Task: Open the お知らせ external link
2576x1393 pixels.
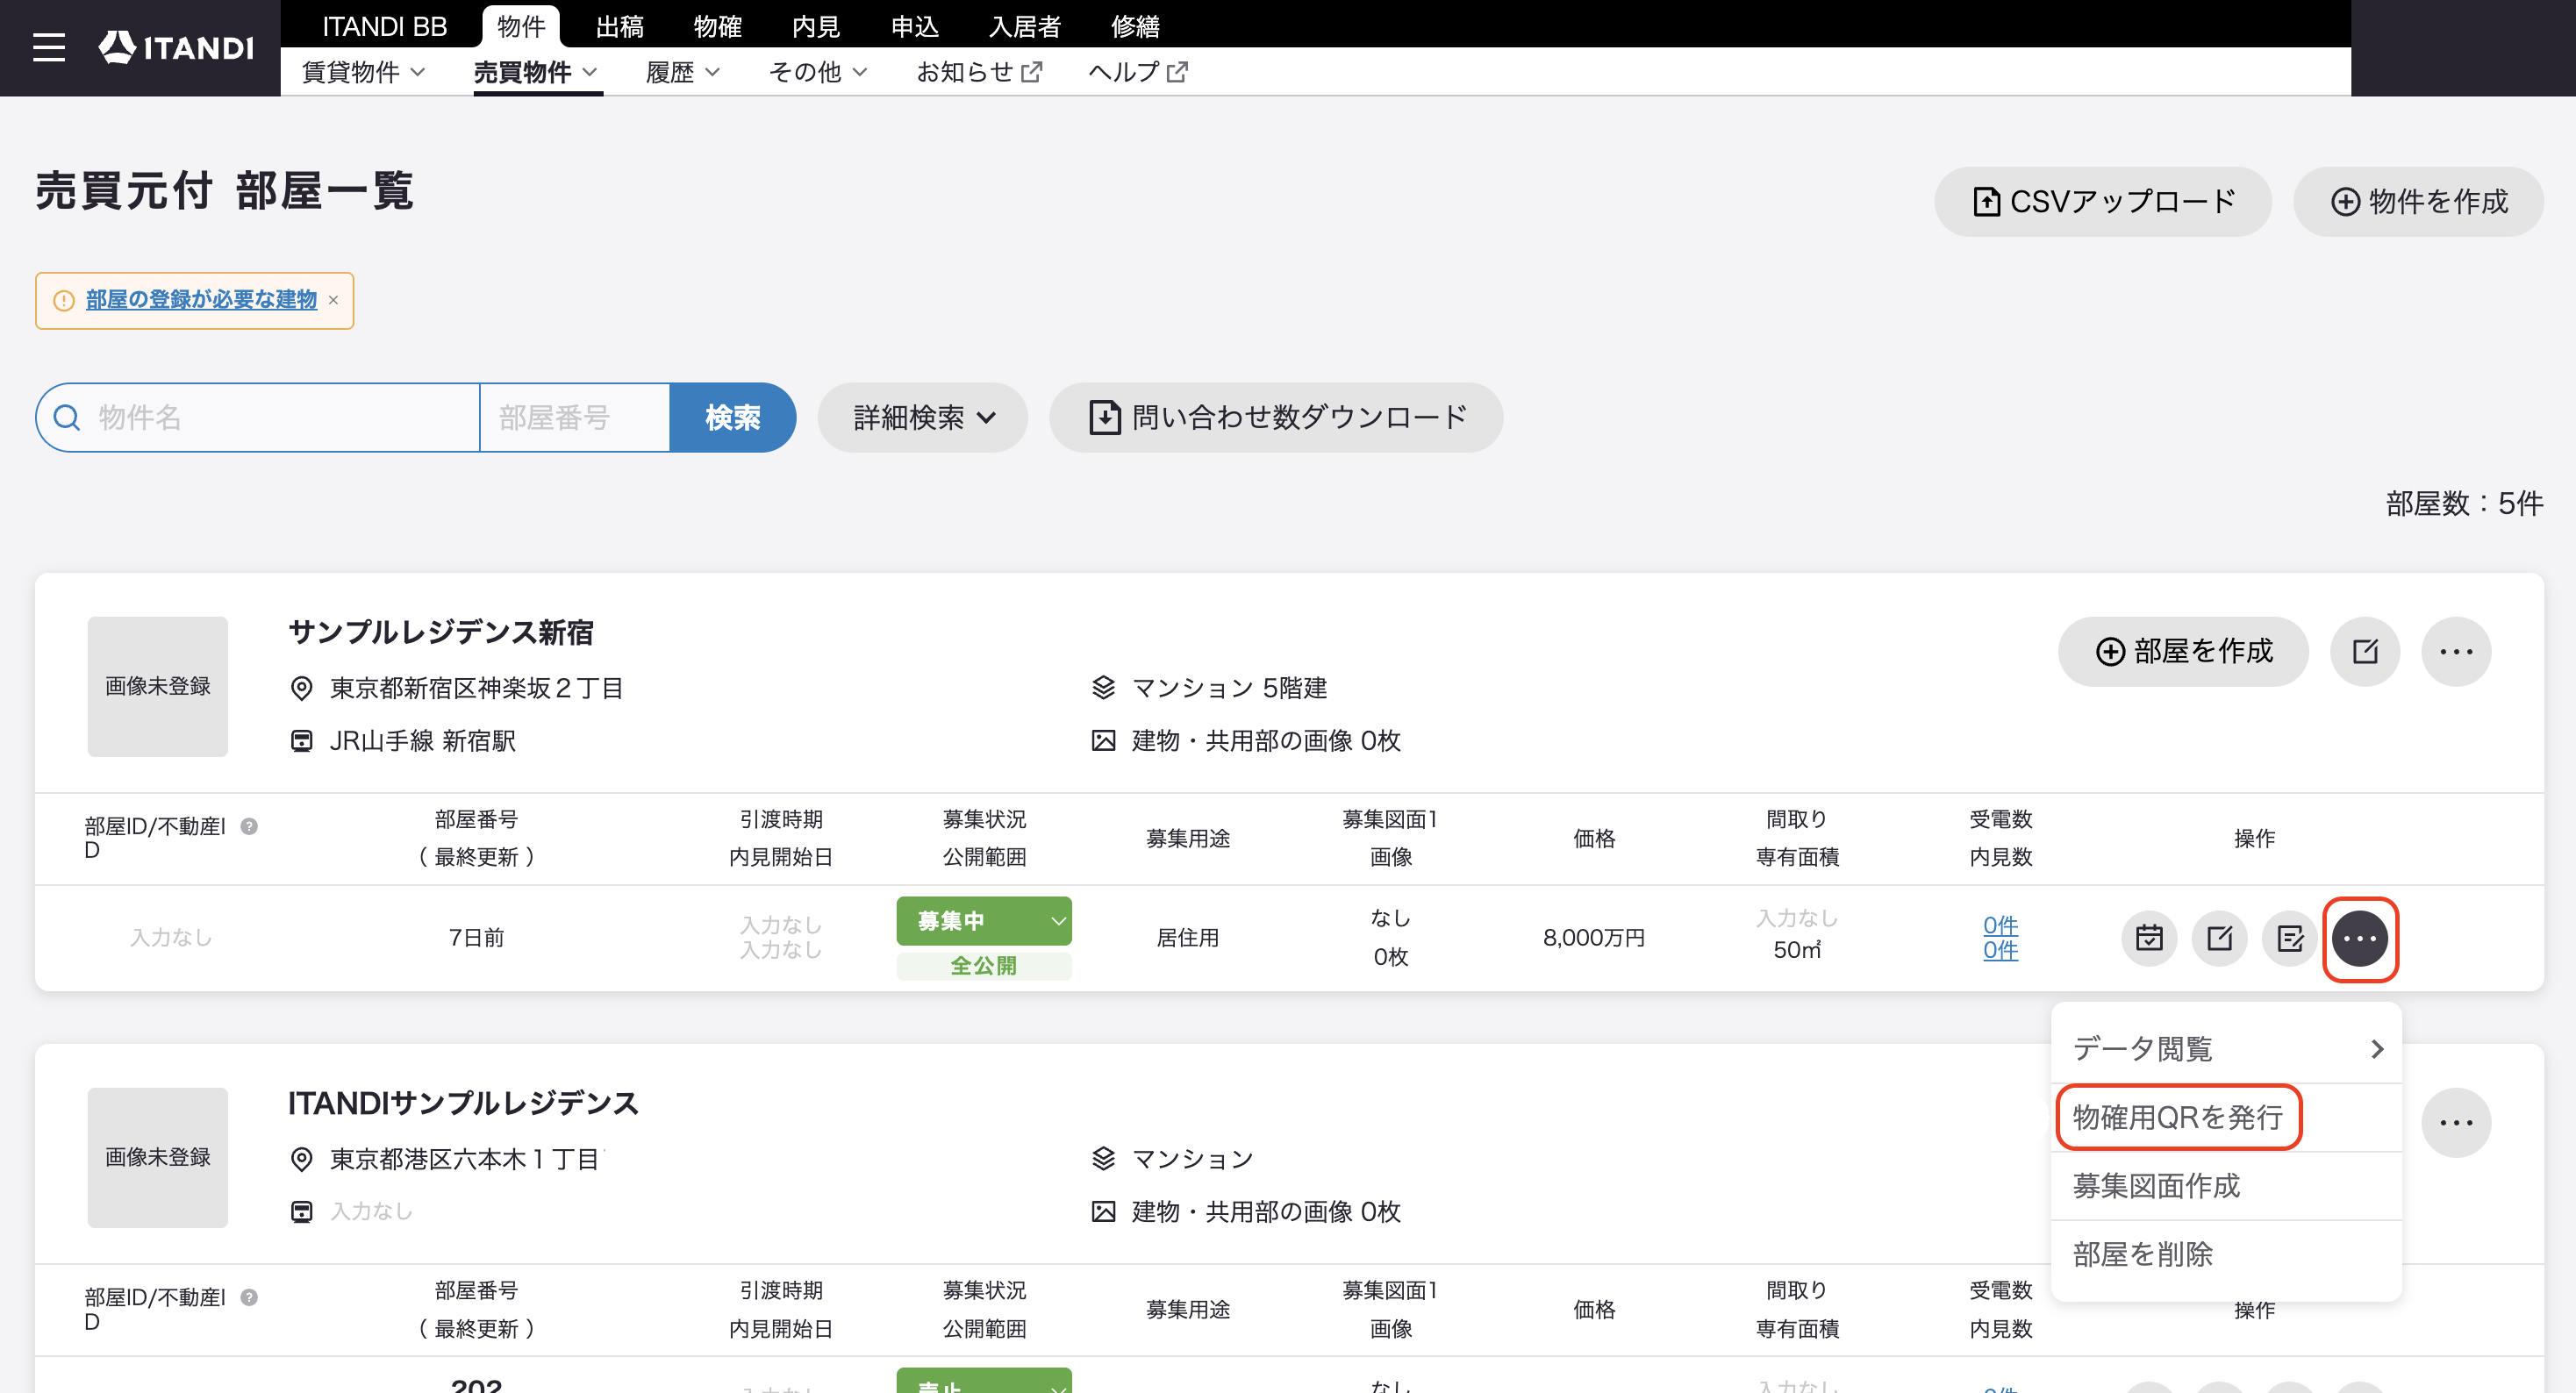Action: (980, 72)
